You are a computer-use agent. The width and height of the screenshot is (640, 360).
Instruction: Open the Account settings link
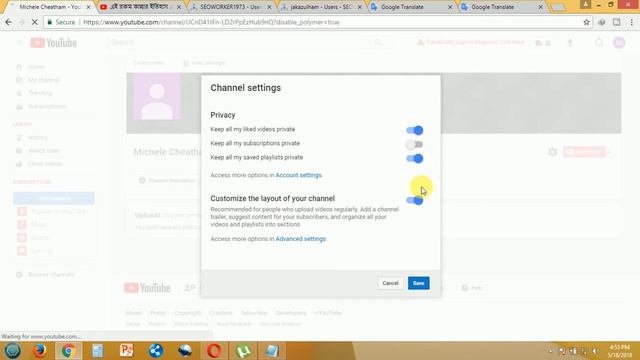coord(298,175)
